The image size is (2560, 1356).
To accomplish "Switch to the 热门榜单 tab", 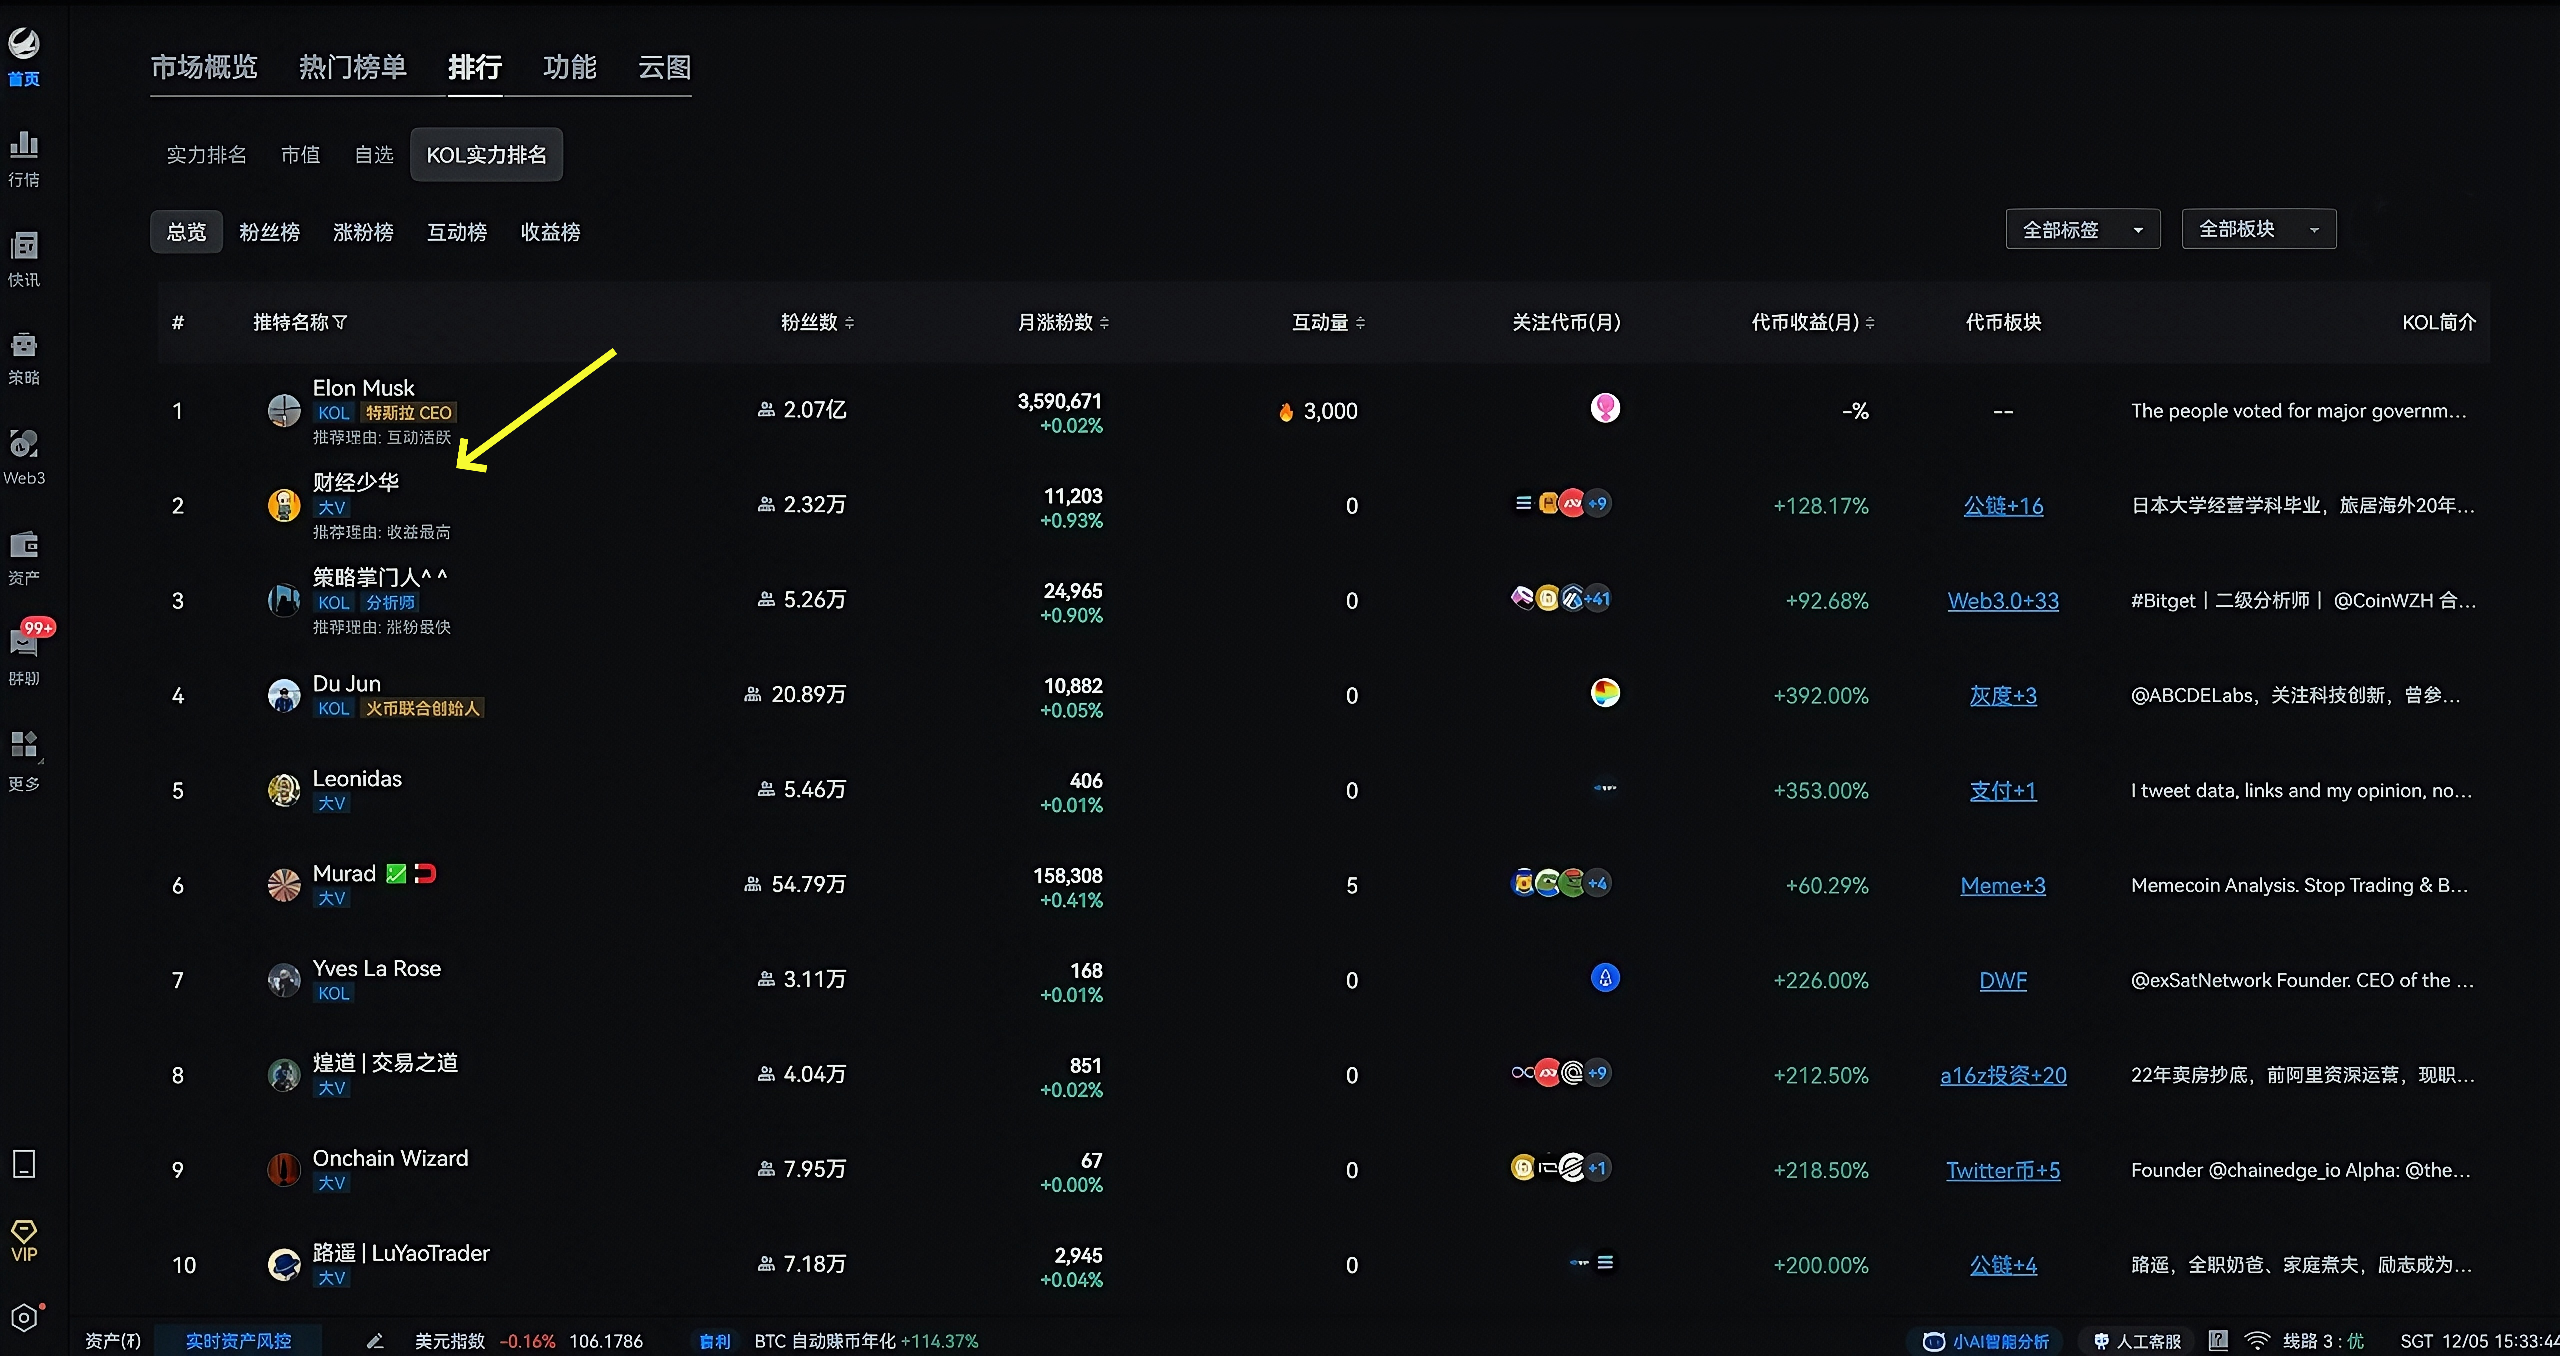I will [353, 67].
